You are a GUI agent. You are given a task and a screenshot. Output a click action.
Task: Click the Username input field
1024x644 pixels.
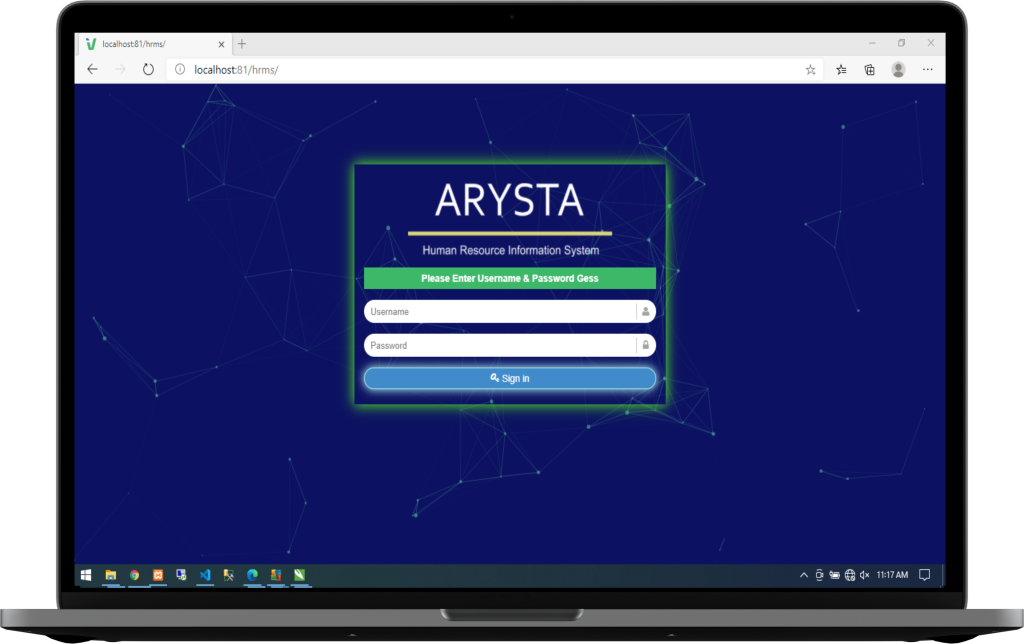tap(509, 312)
